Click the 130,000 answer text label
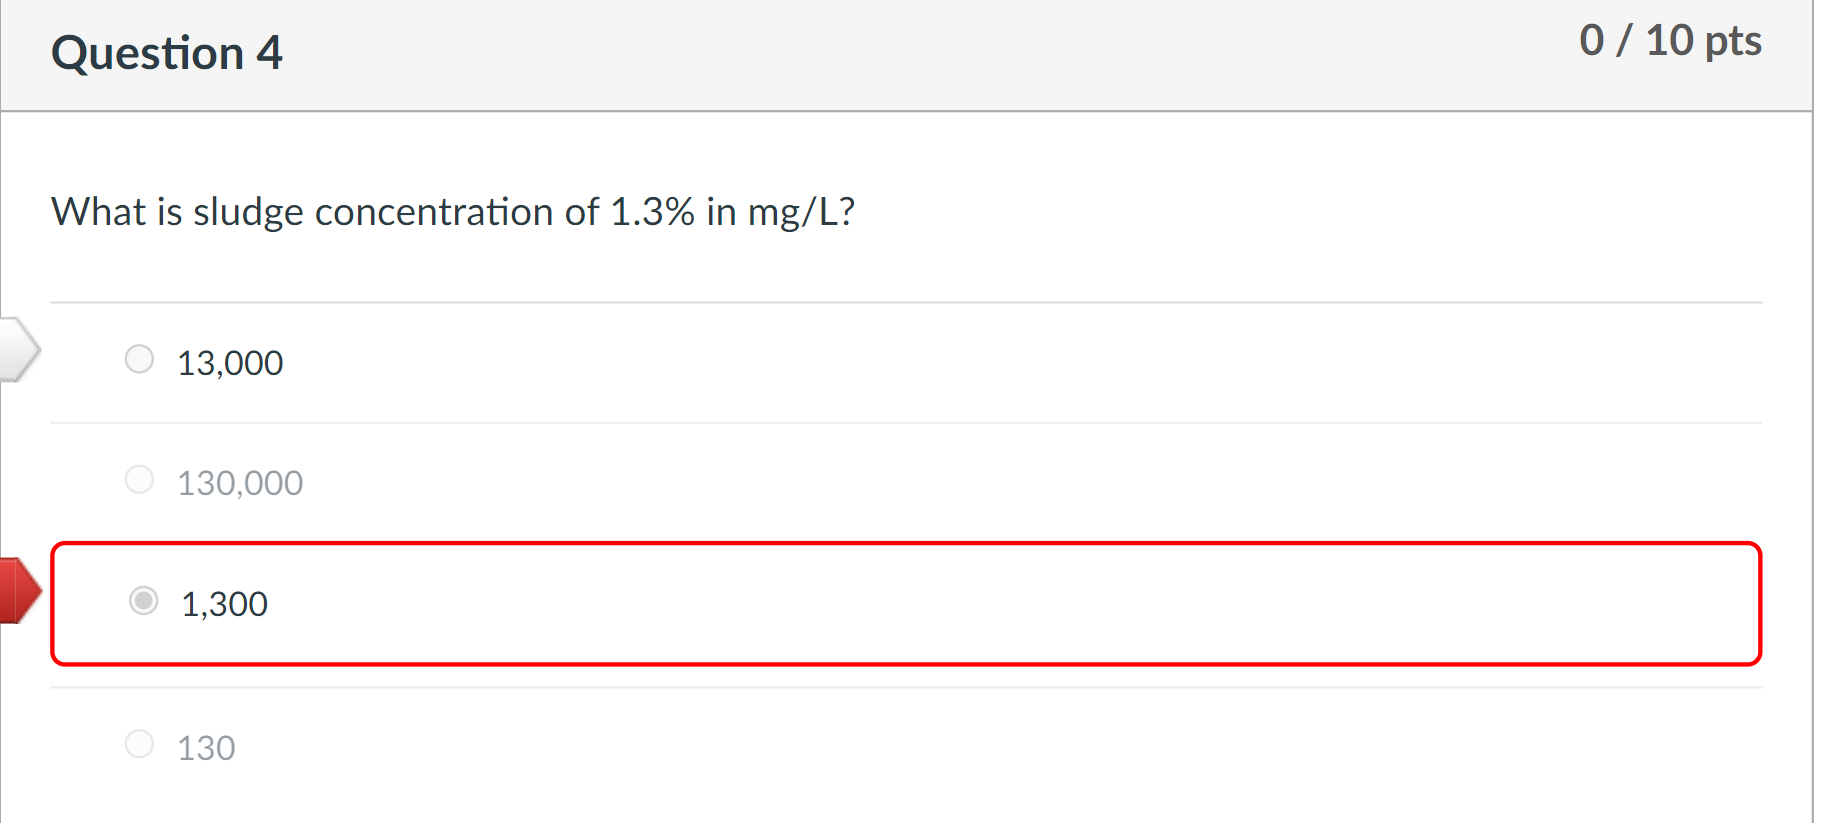This screenshot has height=823, width=1838. [x=238, y=482]
